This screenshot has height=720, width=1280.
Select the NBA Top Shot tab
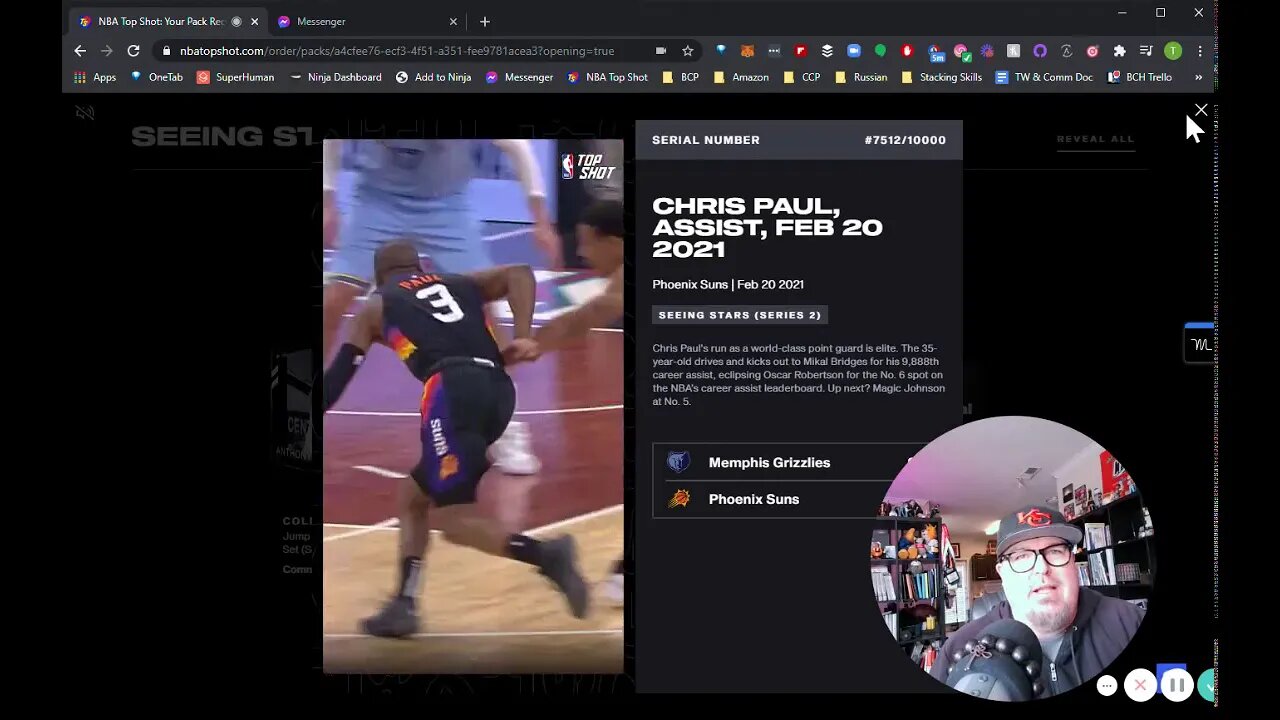(168, 21)
